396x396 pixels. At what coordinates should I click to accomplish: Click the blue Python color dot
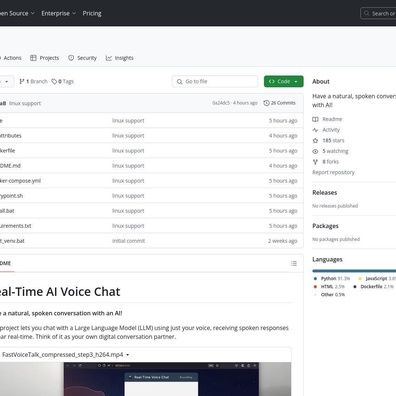click(x=315, y=279)
